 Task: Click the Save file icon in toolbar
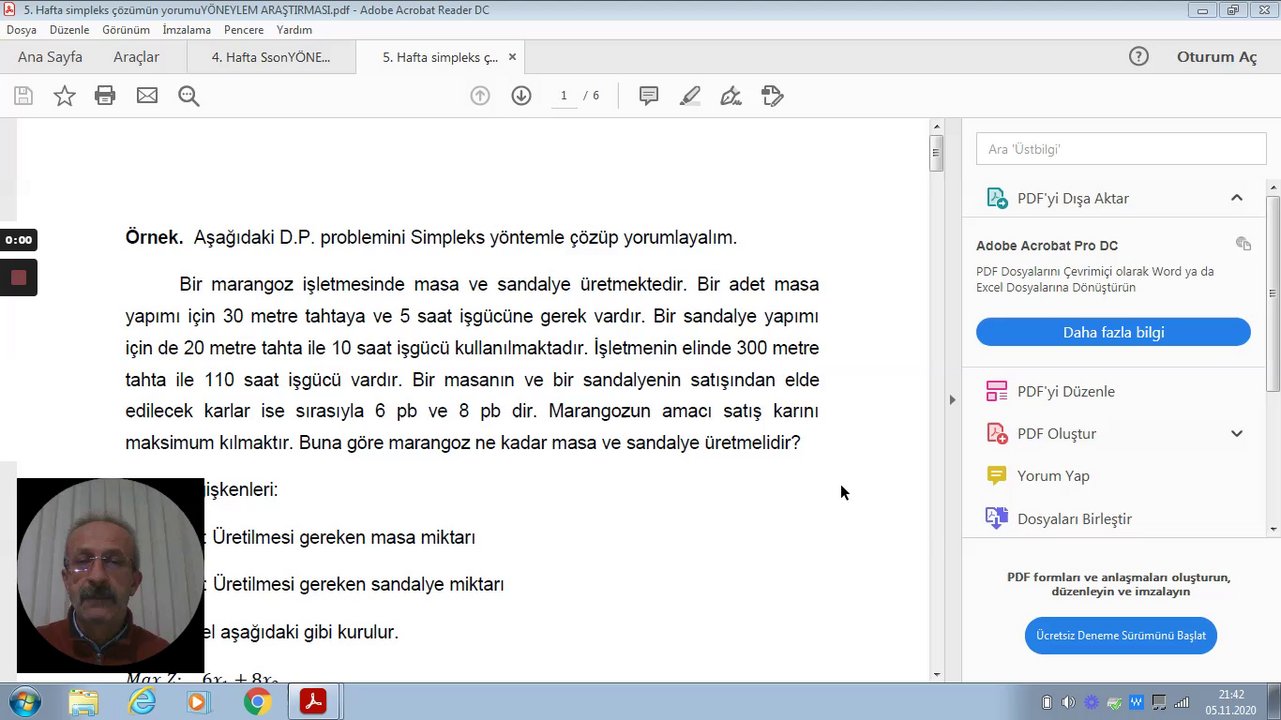coord(23,96)
